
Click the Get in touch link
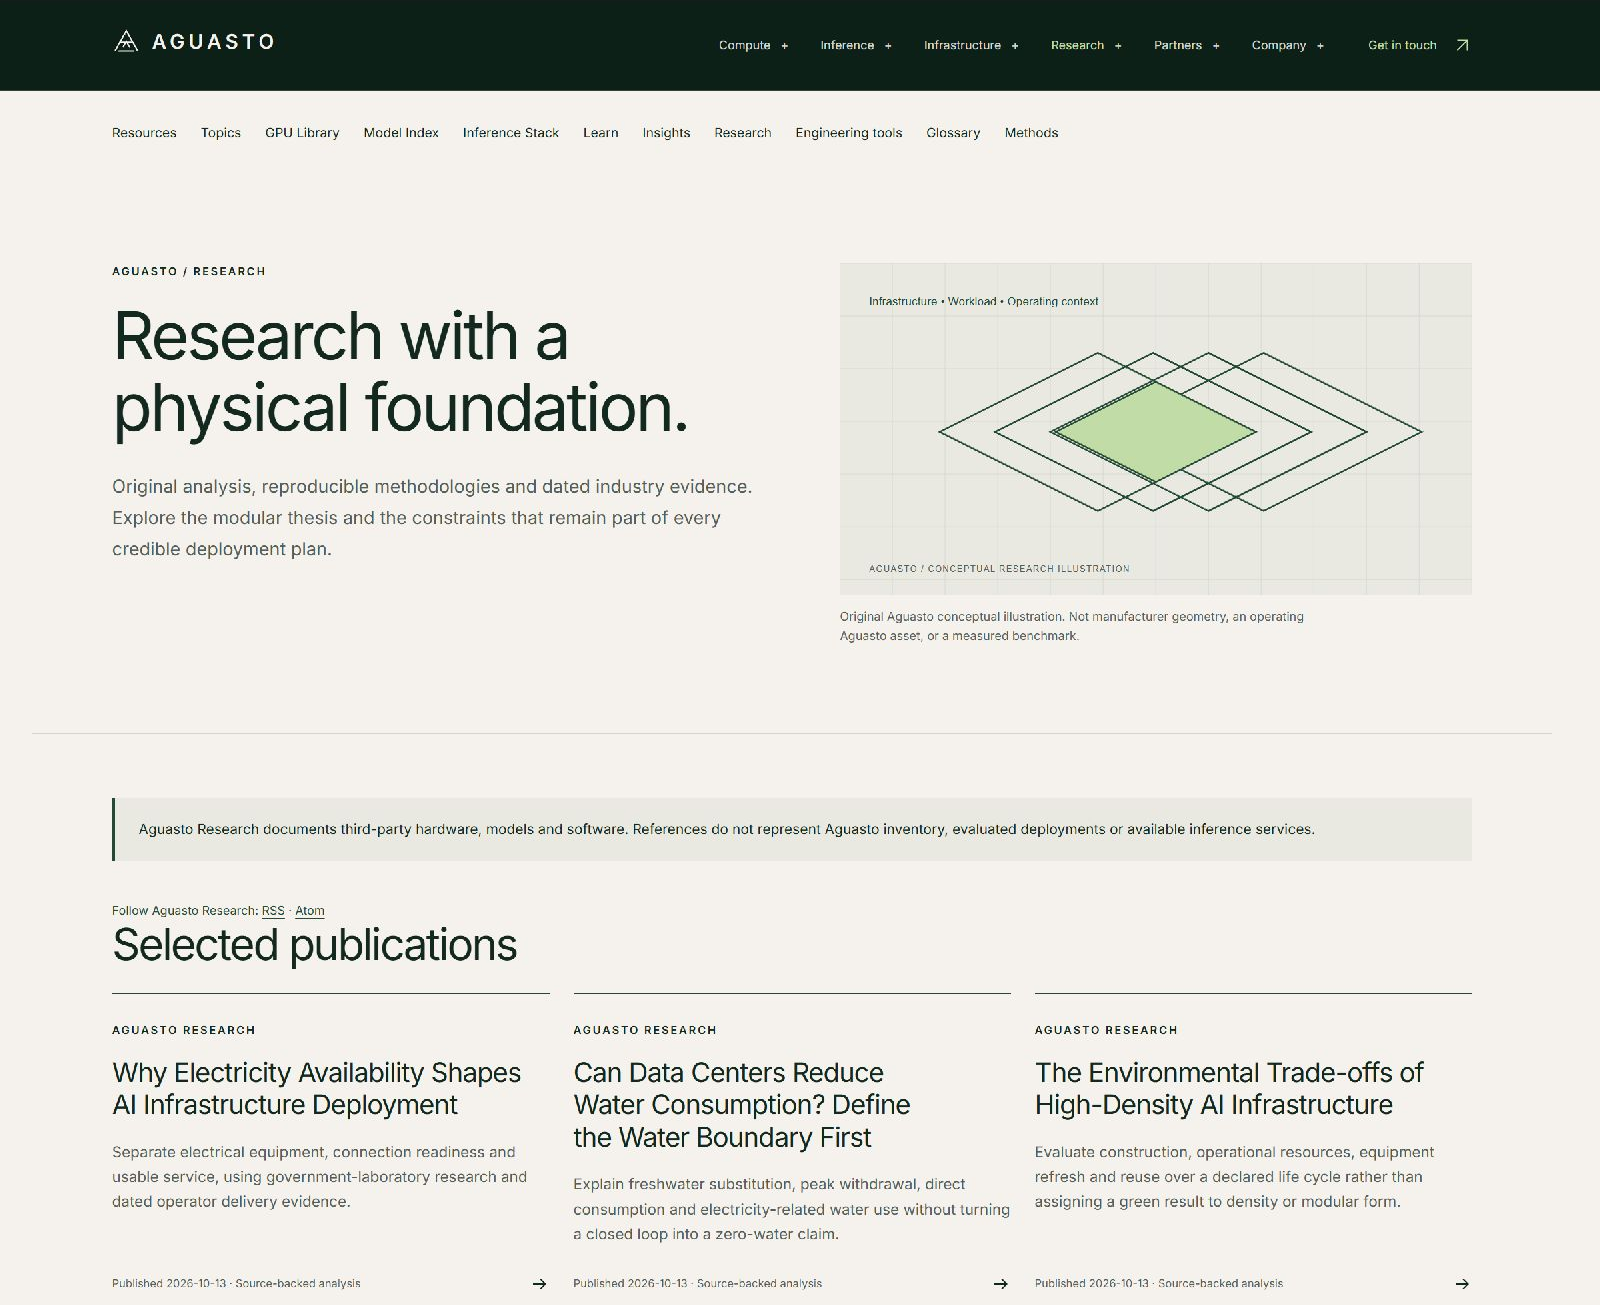[1402, 45]
